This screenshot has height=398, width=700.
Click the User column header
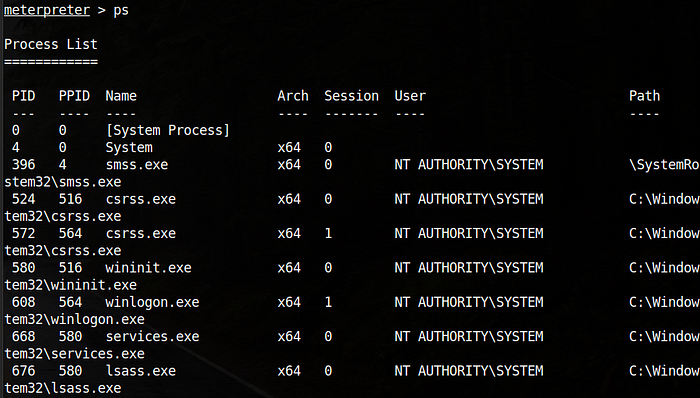(410, 96)
